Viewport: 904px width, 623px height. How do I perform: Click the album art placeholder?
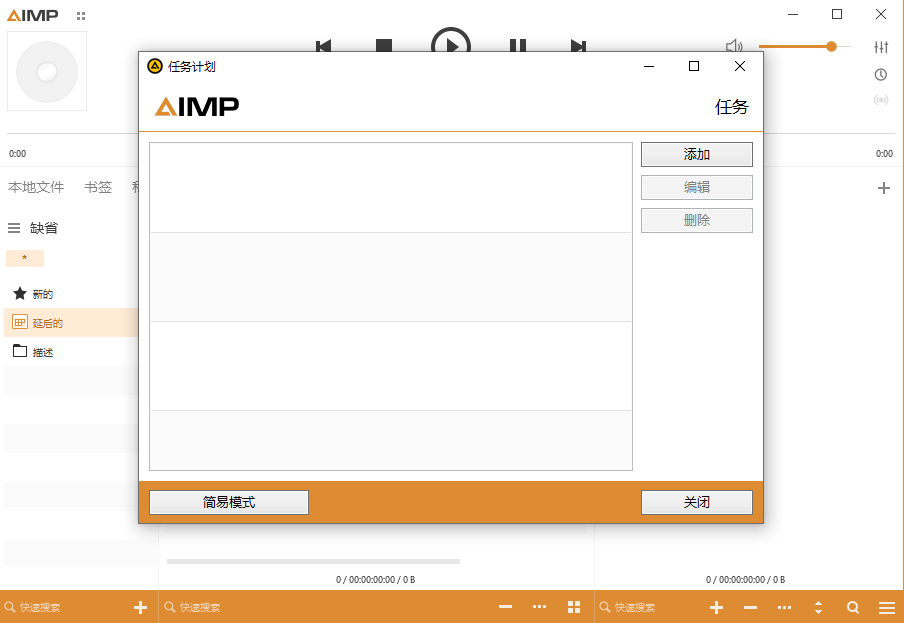tap(47, 71)
